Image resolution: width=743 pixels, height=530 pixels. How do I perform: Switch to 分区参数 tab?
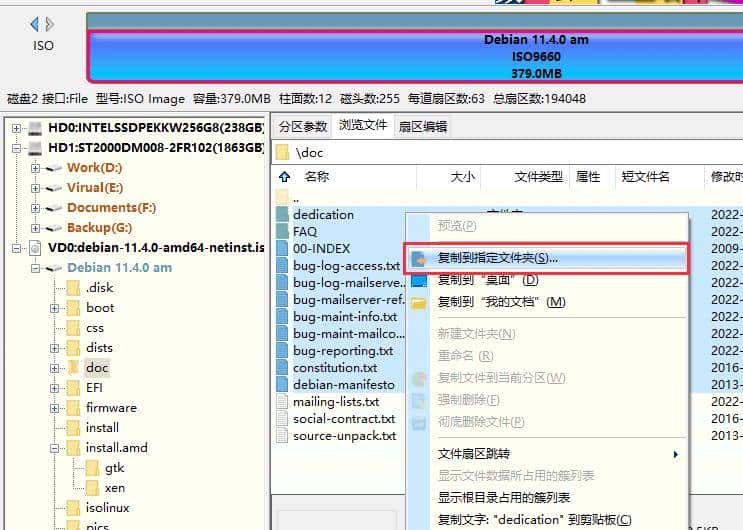(x=303, y=126)
